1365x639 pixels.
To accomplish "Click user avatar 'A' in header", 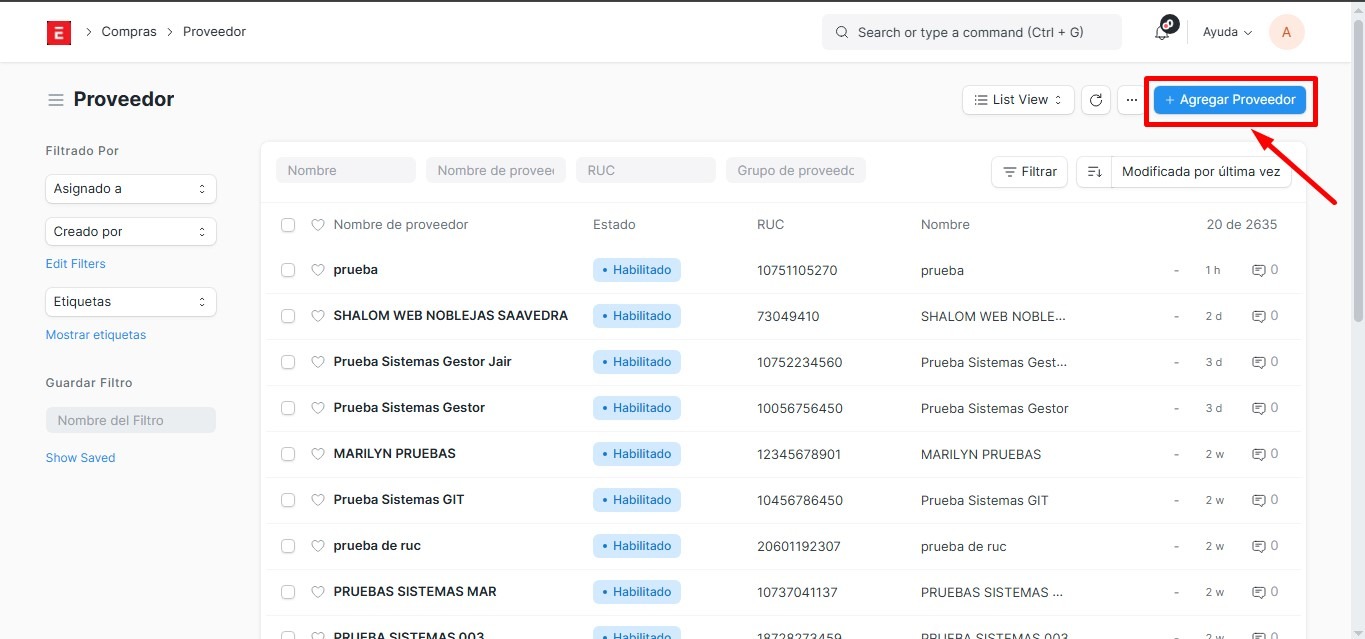I will click(x=1286, y=32).
